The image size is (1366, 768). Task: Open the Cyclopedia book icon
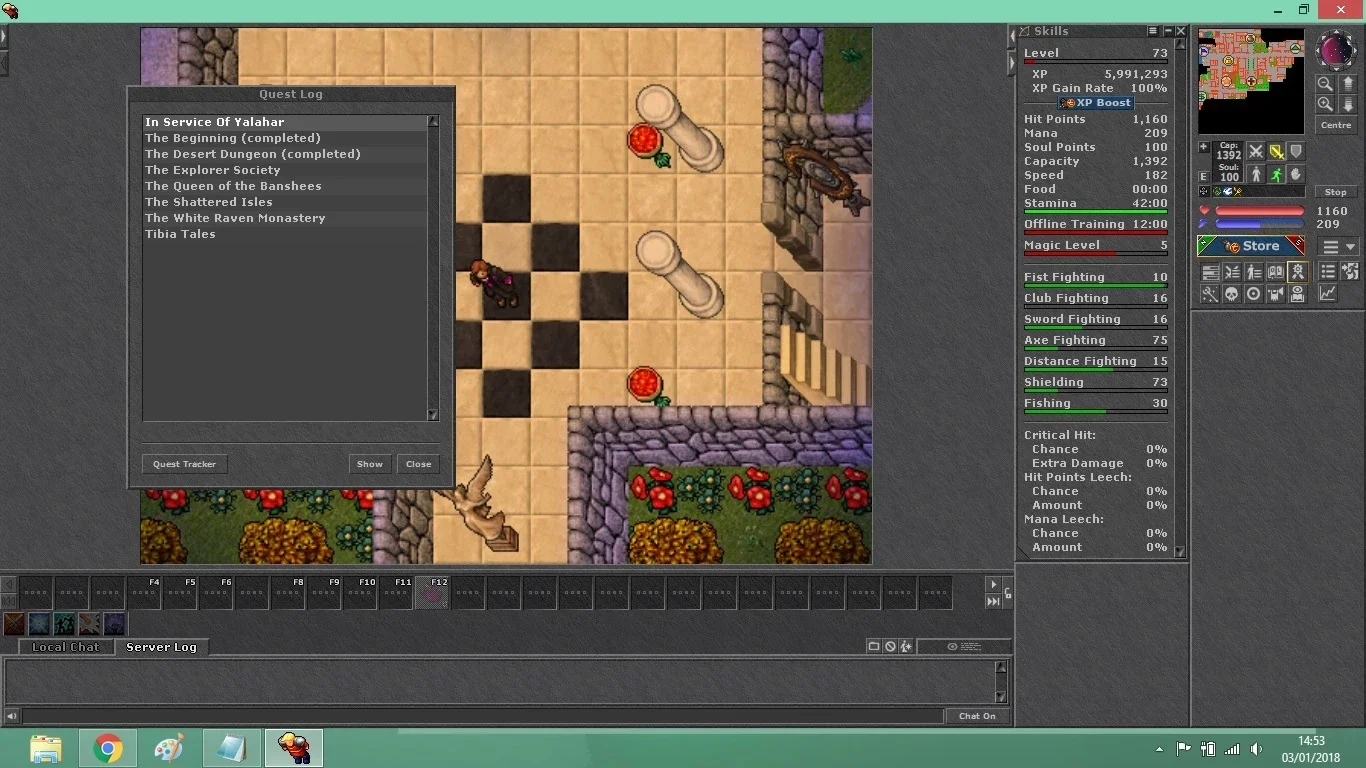(1298, 293)
